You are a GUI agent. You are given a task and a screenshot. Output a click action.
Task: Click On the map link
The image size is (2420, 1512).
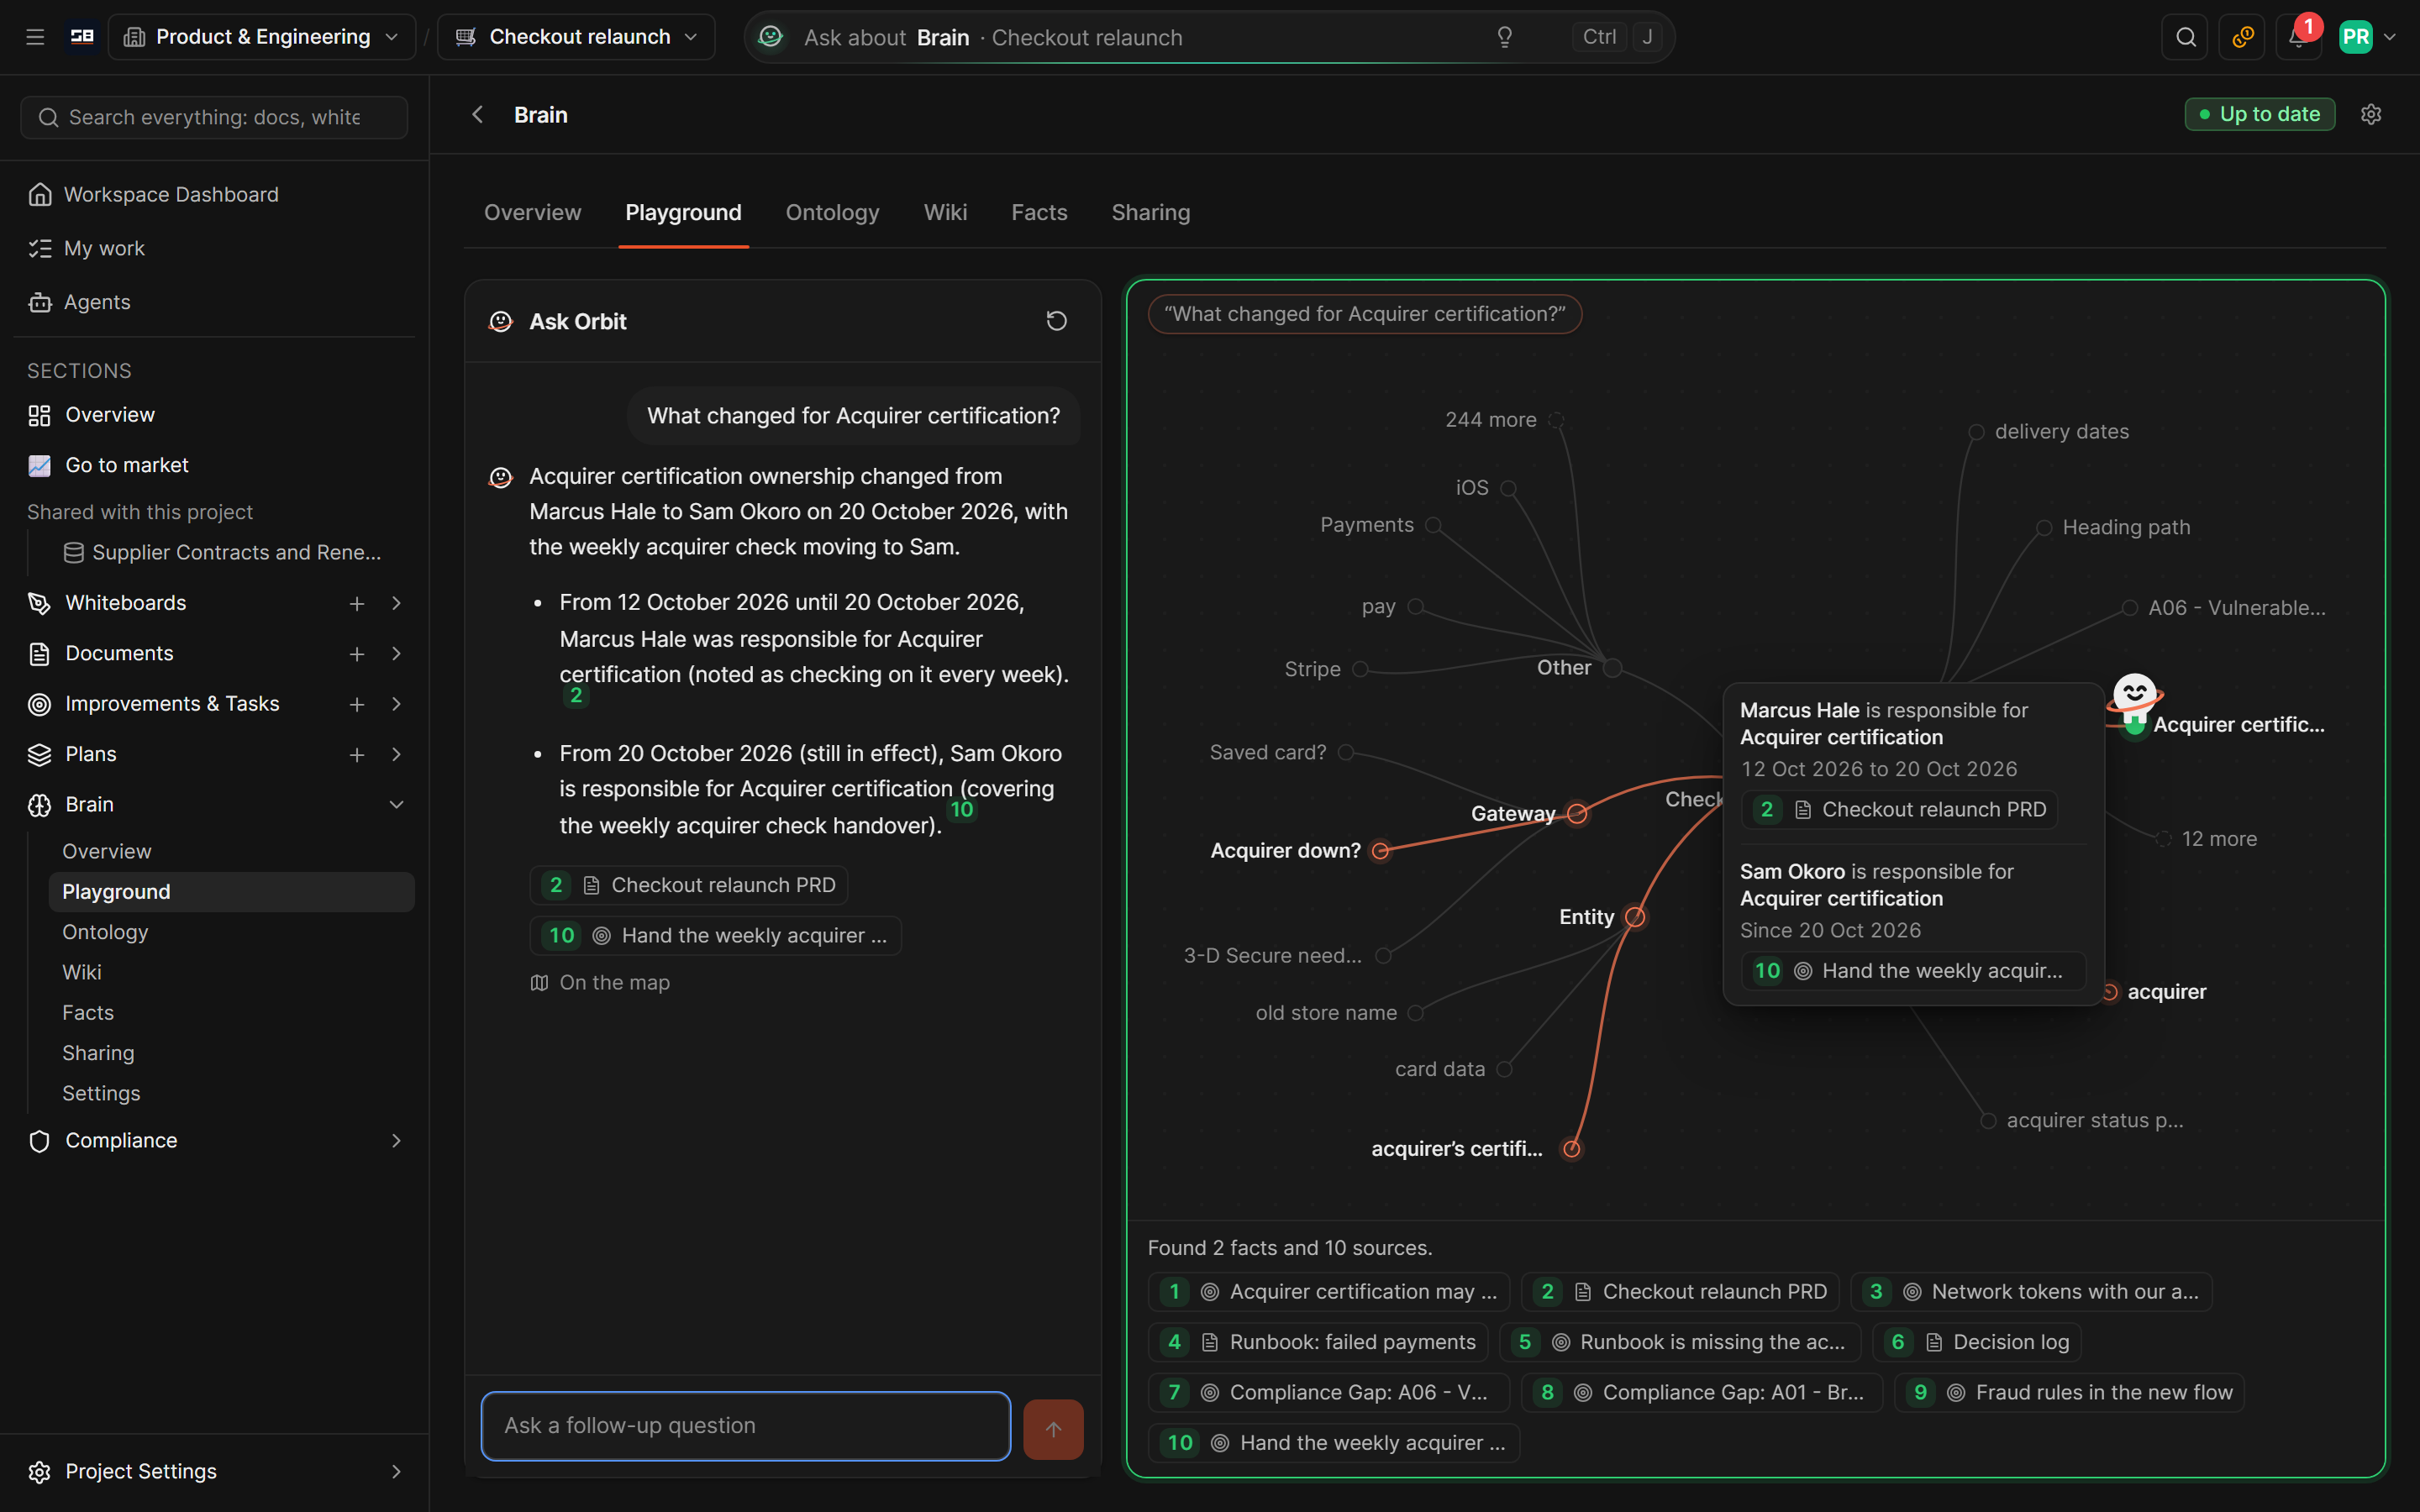point(600,983)
